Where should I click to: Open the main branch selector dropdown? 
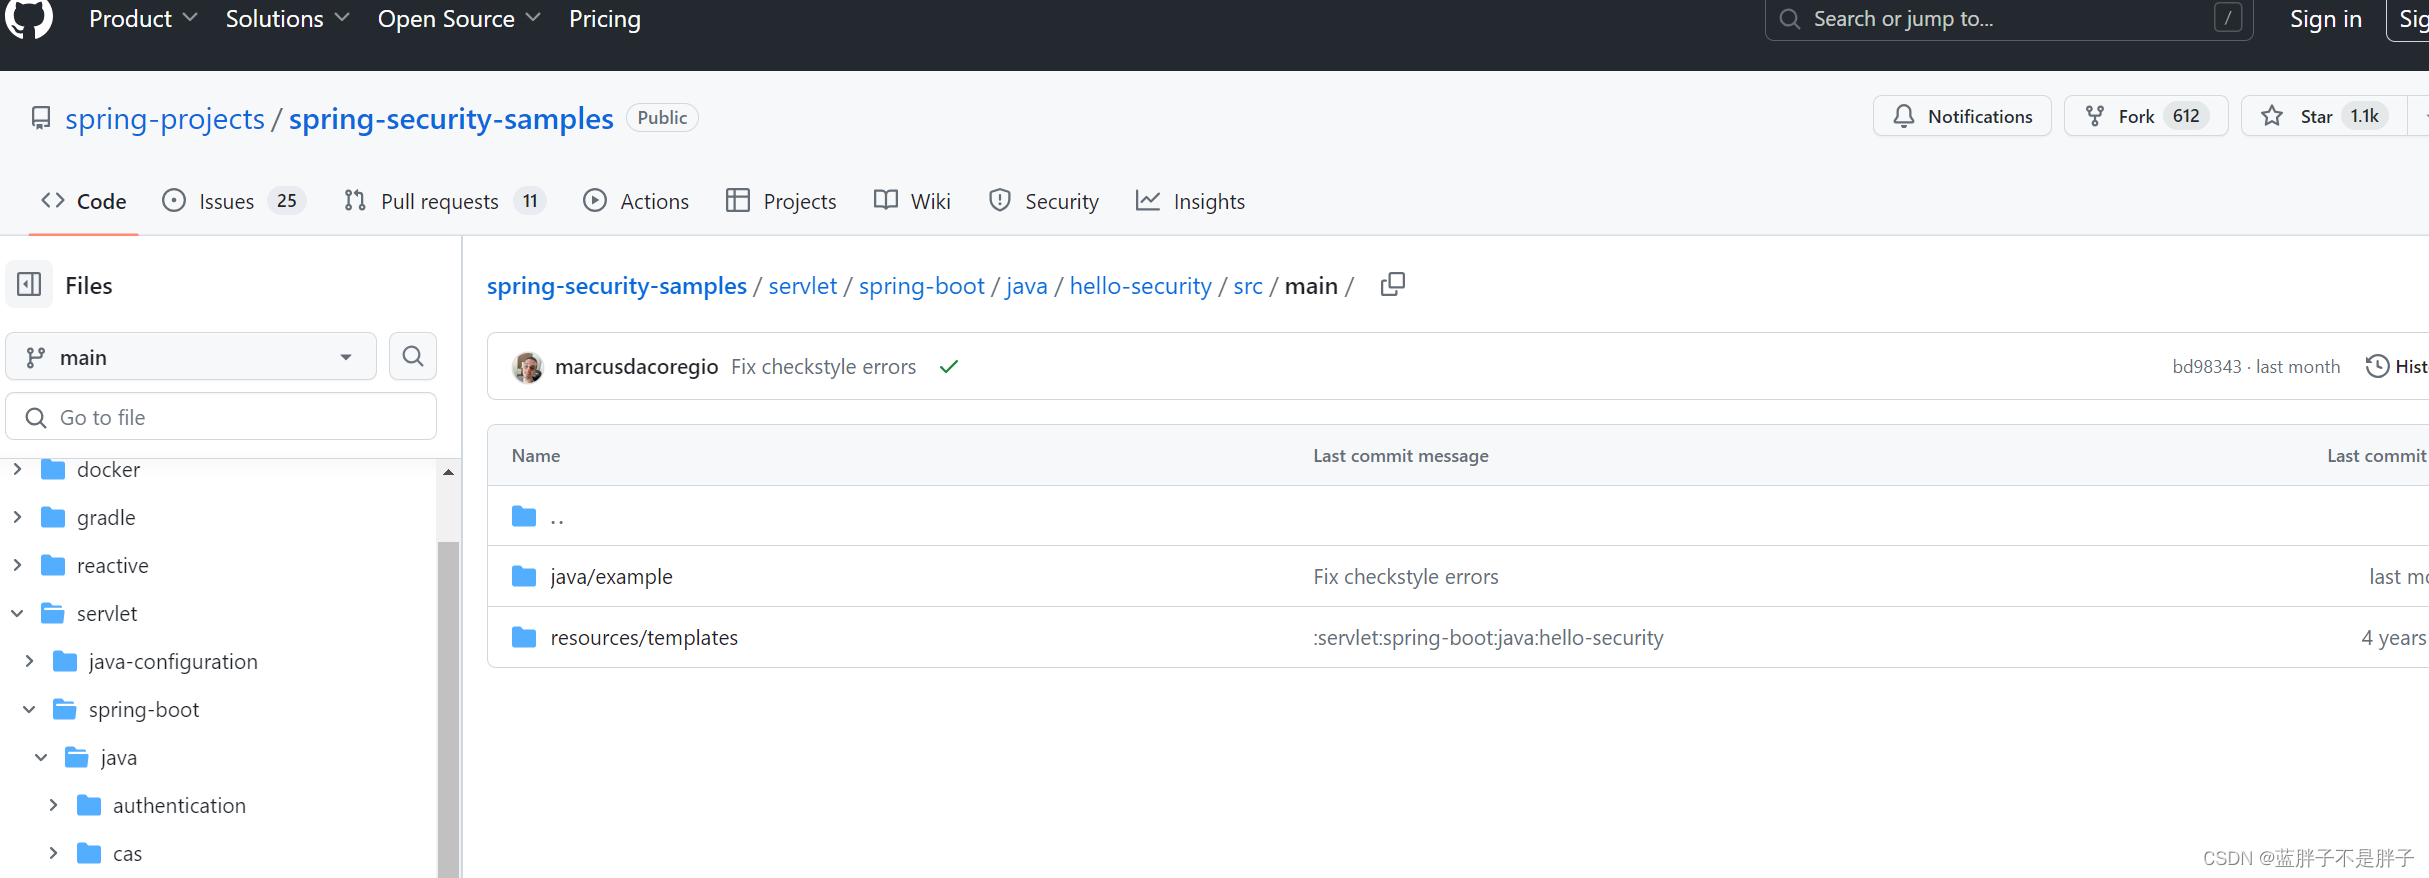click(191, 357)
